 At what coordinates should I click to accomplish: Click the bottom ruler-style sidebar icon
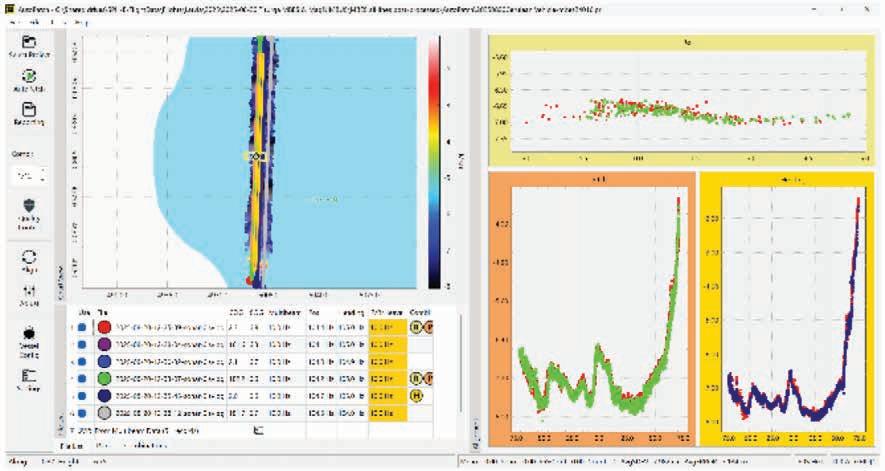click(x=29, y=376)
